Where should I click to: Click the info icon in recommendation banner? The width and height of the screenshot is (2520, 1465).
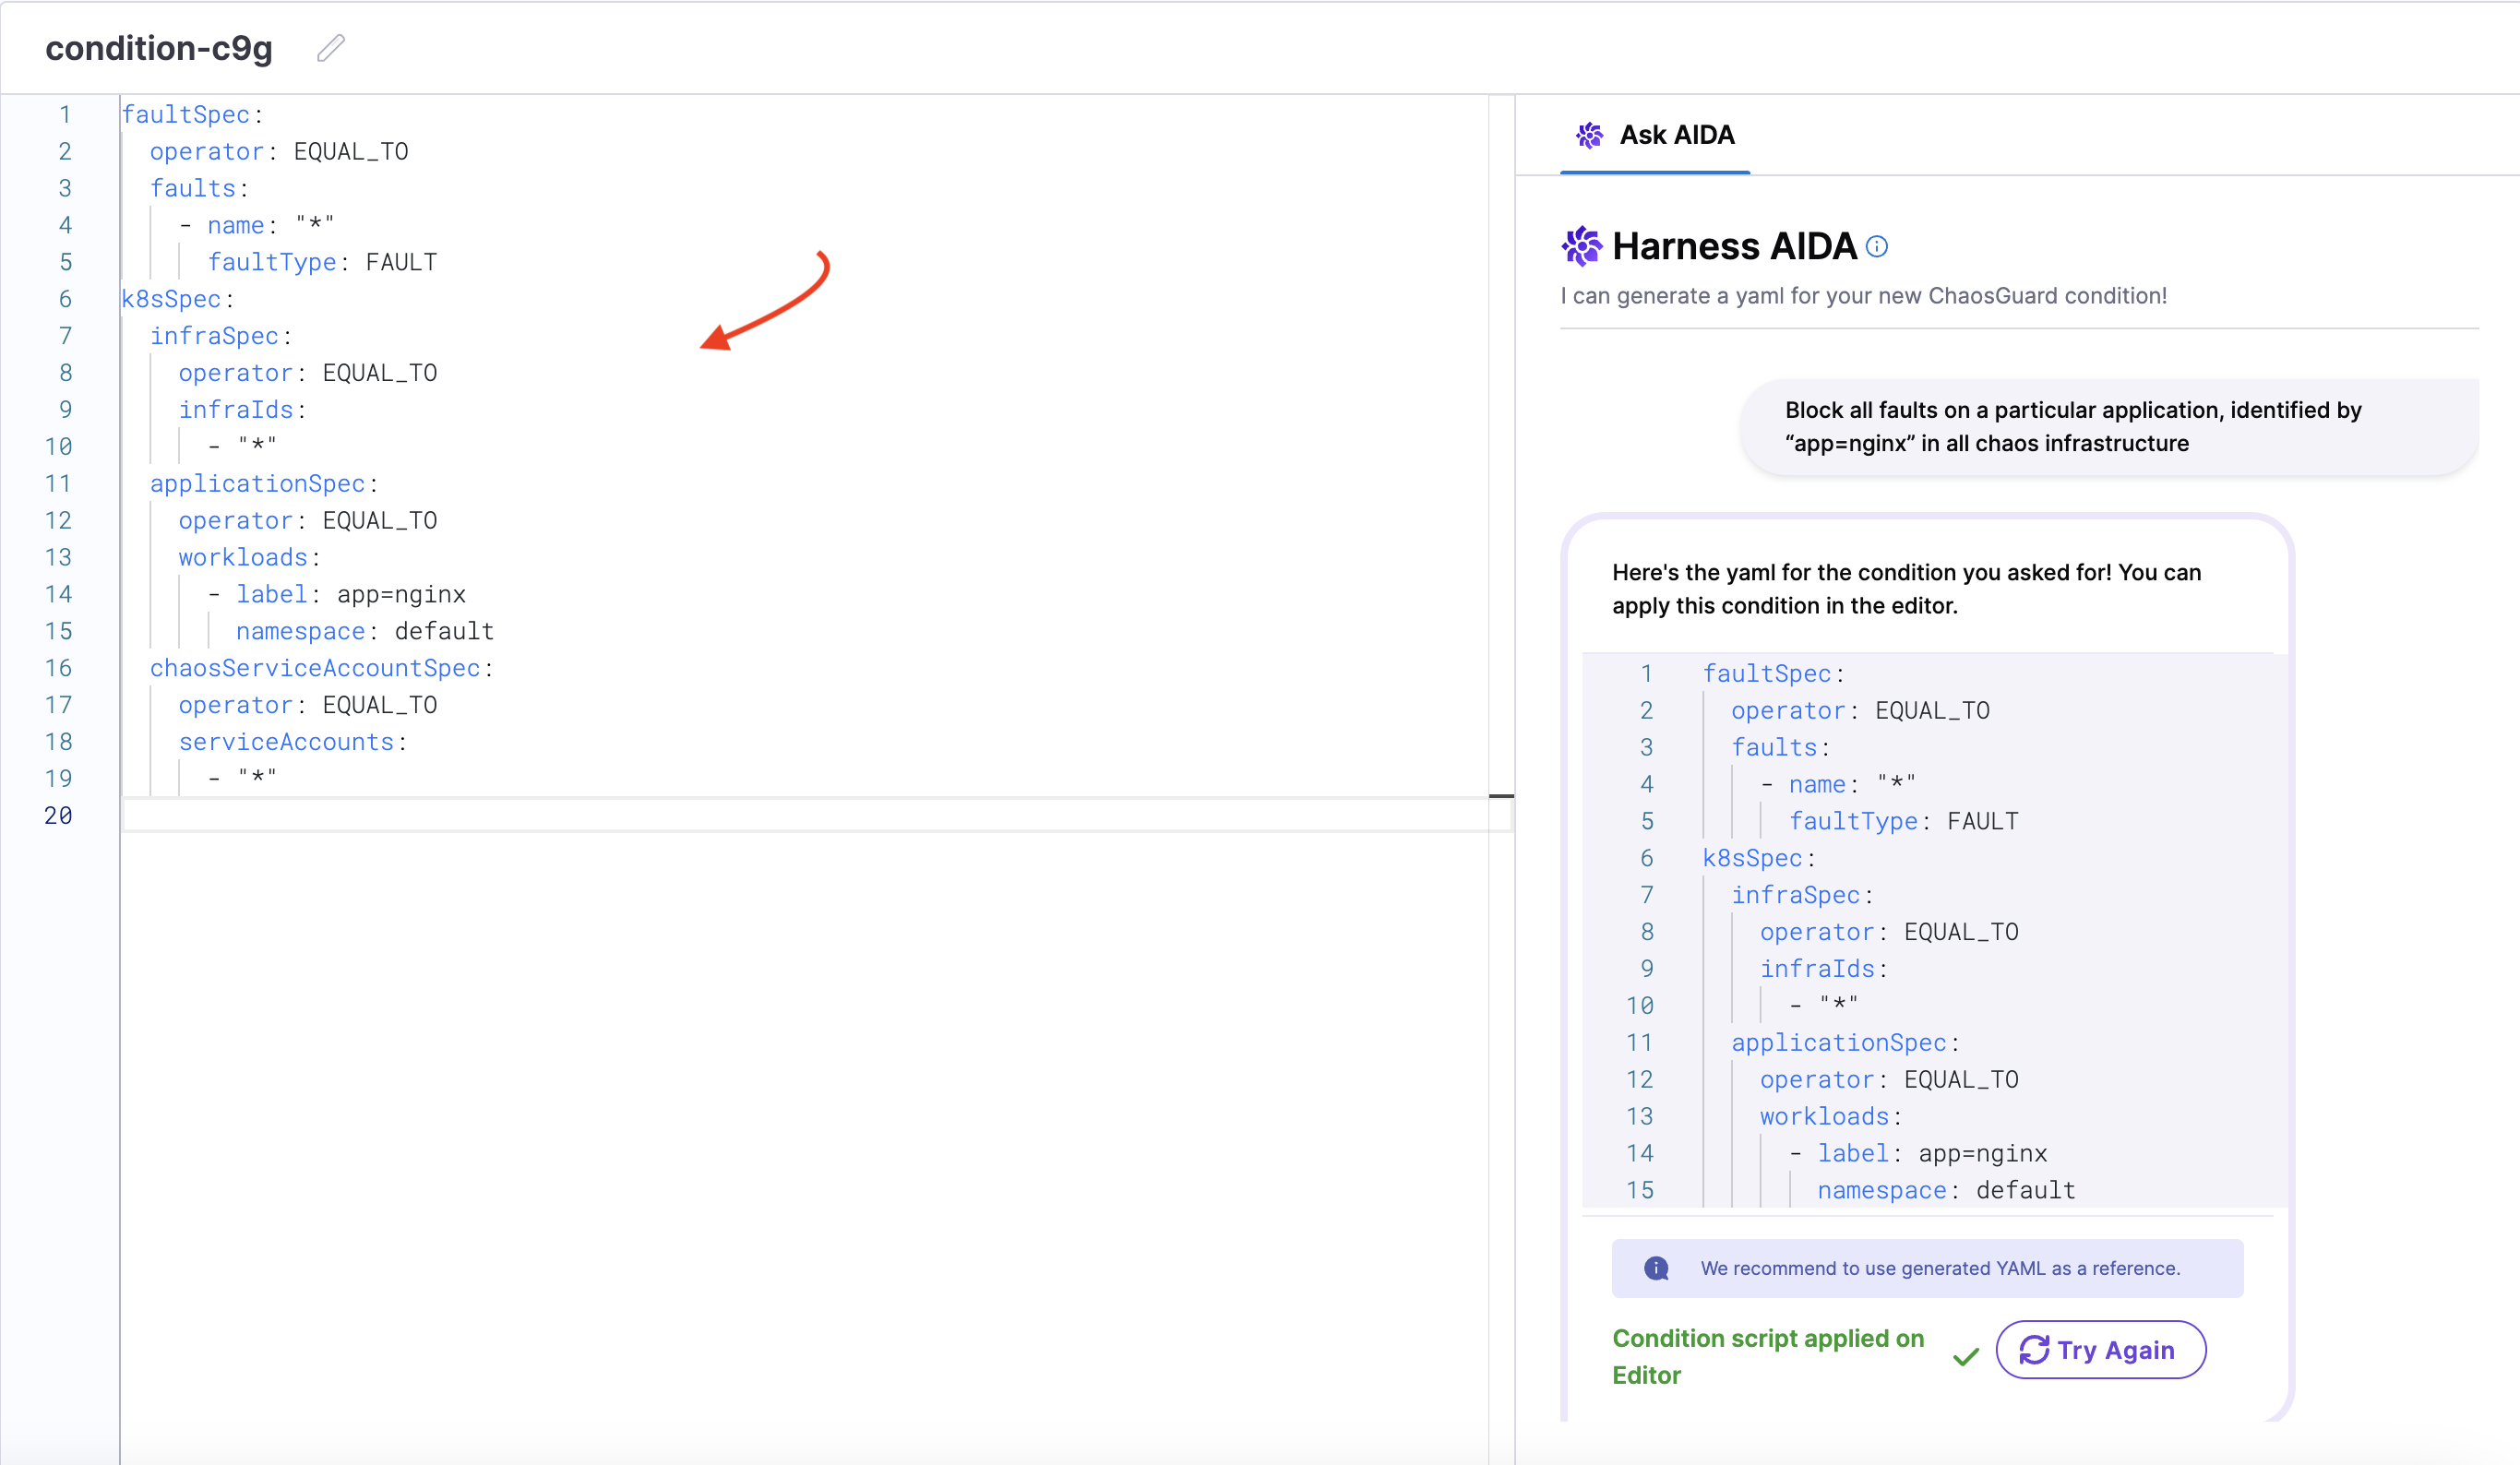click(x=1656, y=1268)
